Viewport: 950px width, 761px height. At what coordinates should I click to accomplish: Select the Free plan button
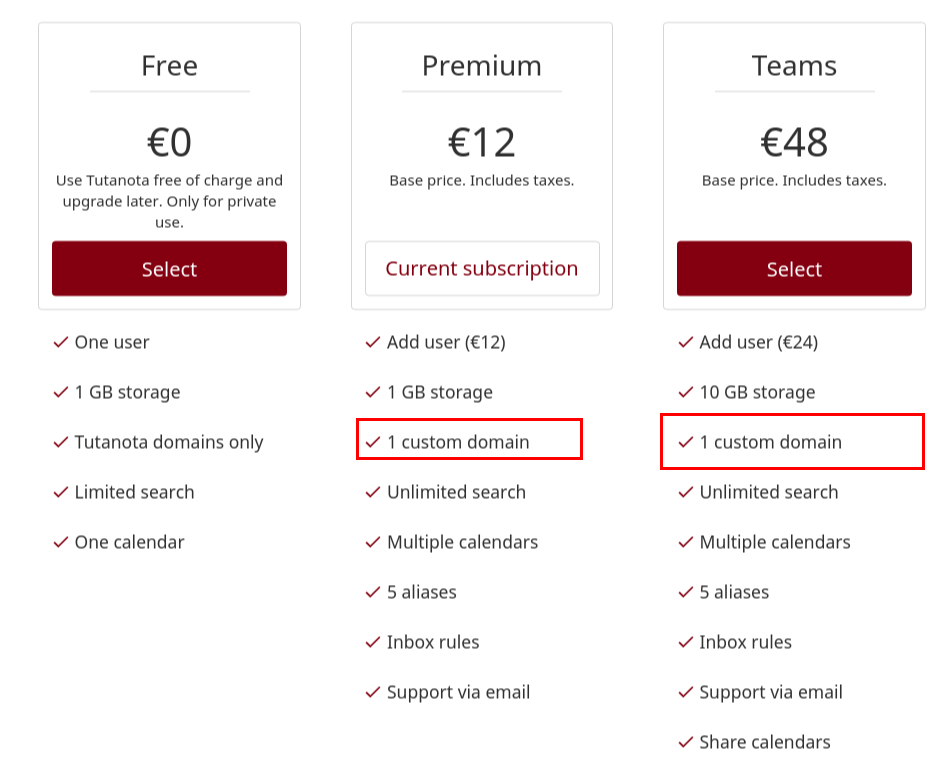pyautogui.click(x=169, y=268)
